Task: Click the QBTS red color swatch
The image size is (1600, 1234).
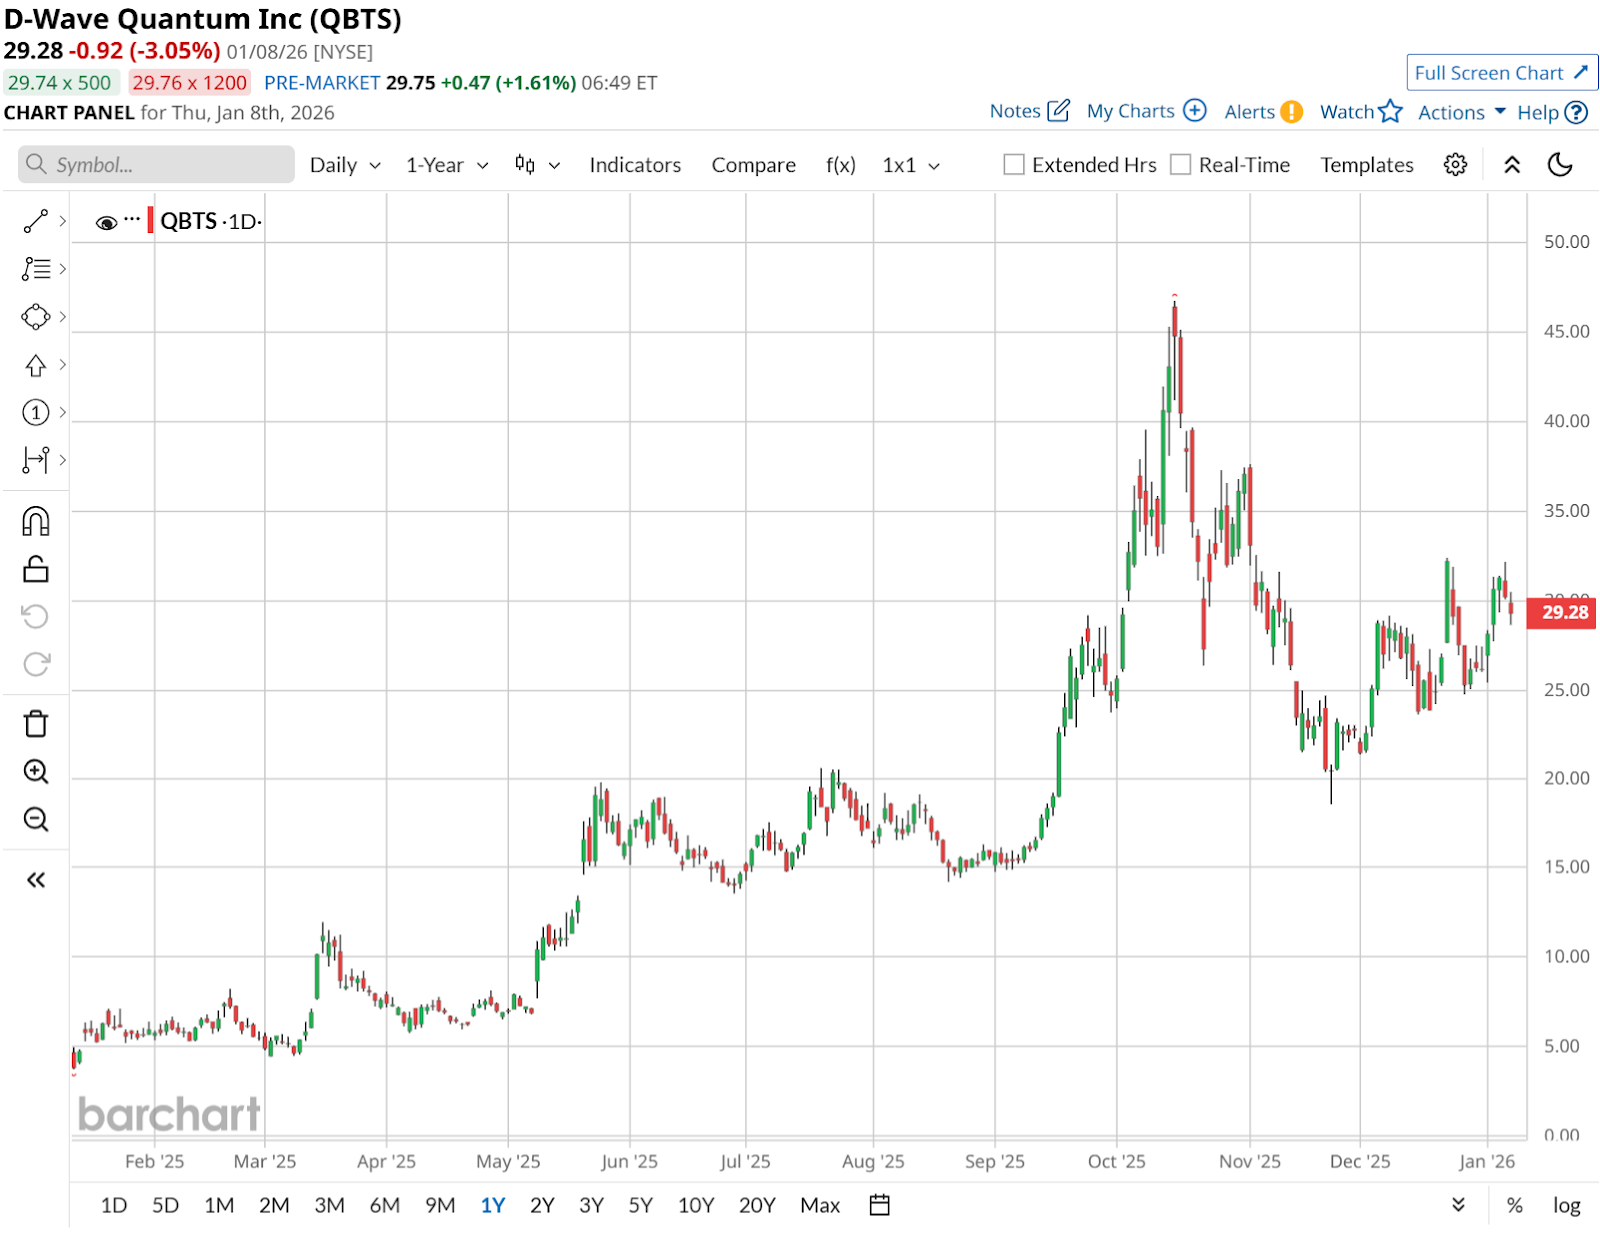Action: tap(150, 220)
